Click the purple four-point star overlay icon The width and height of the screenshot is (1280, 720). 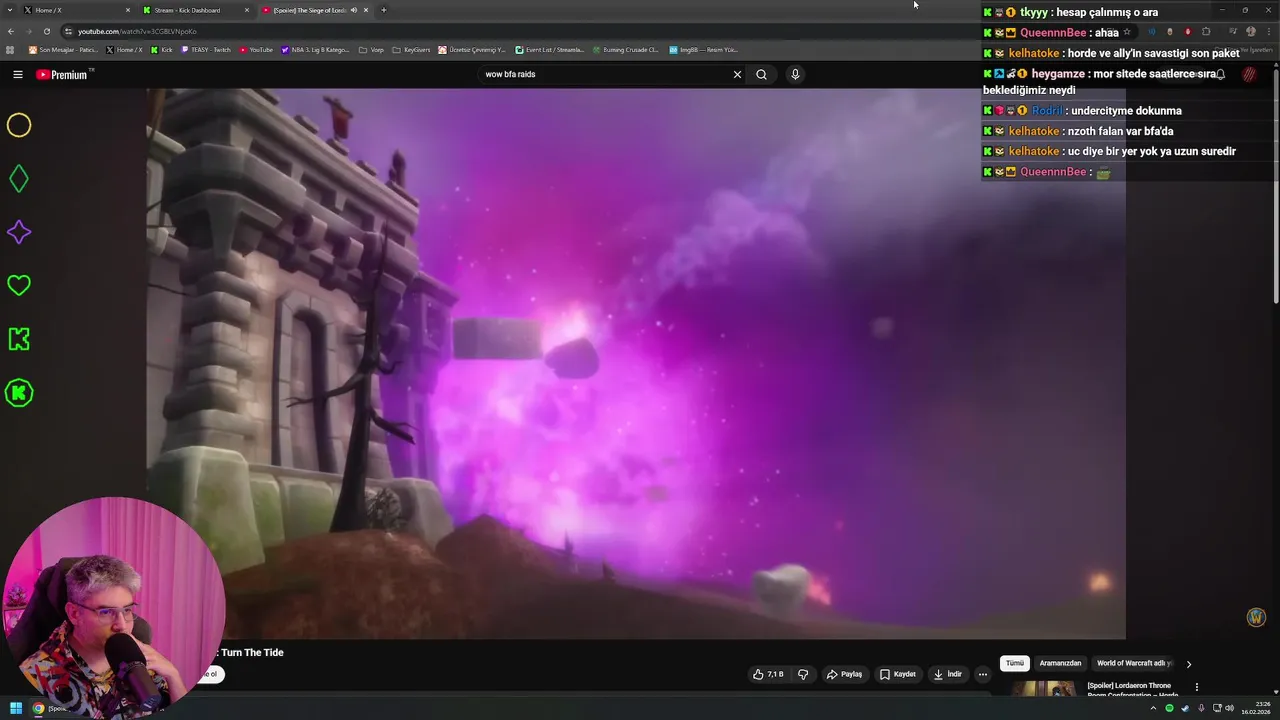point(19,232)
